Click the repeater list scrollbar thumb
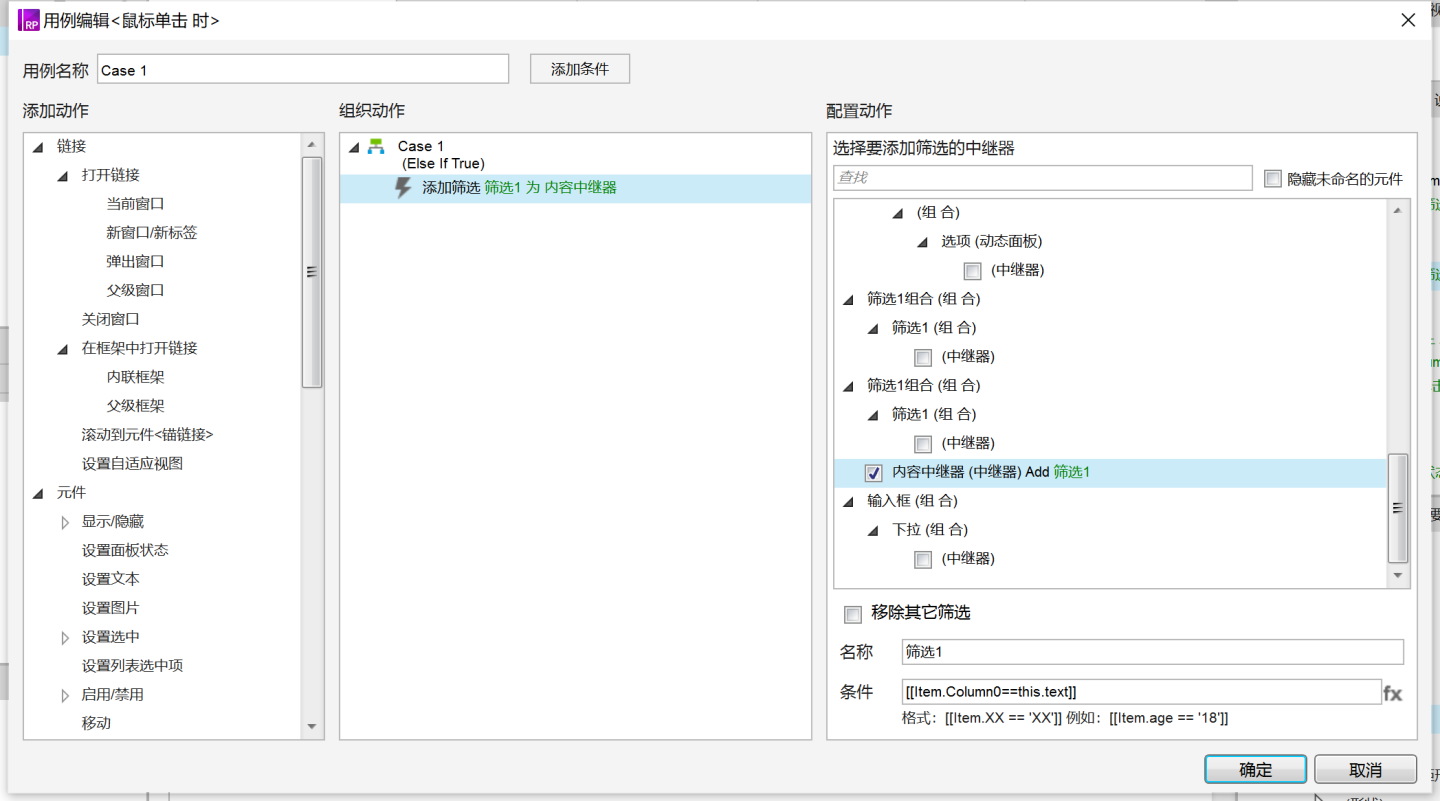1440x801 pixels. pyautogui.click(x=1398, y=508)
